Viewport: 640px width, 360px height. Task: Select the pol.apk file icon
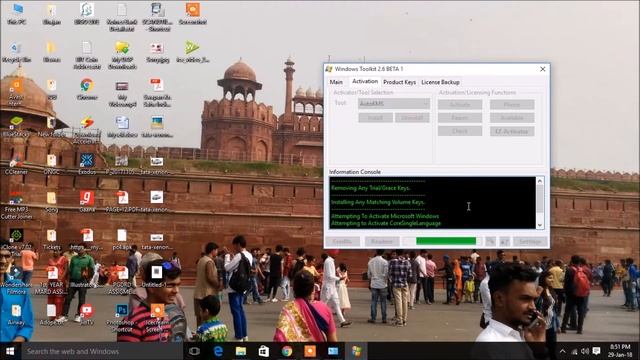pyautogui.click(x=122, y=239)
